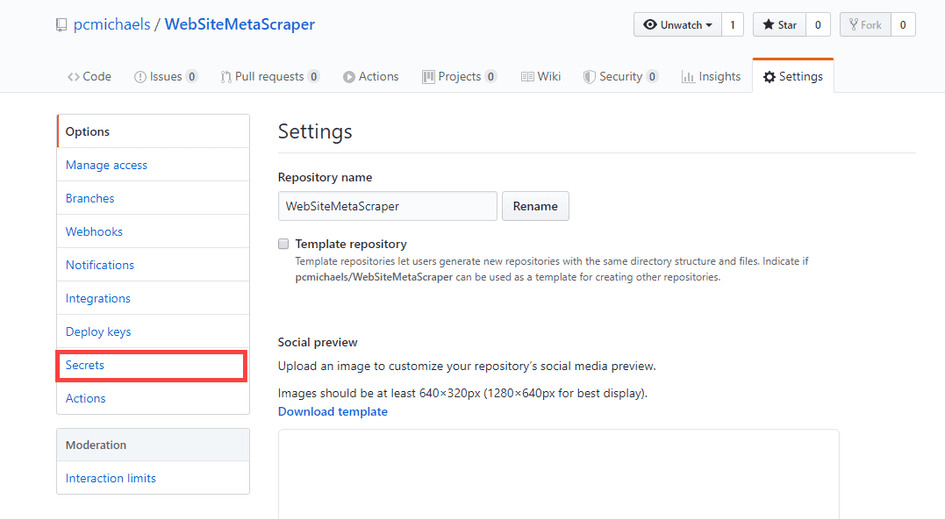The width and height of the screenshot is (945, 519).
Task: Open the Wiki tab
Action: point(541,77)
